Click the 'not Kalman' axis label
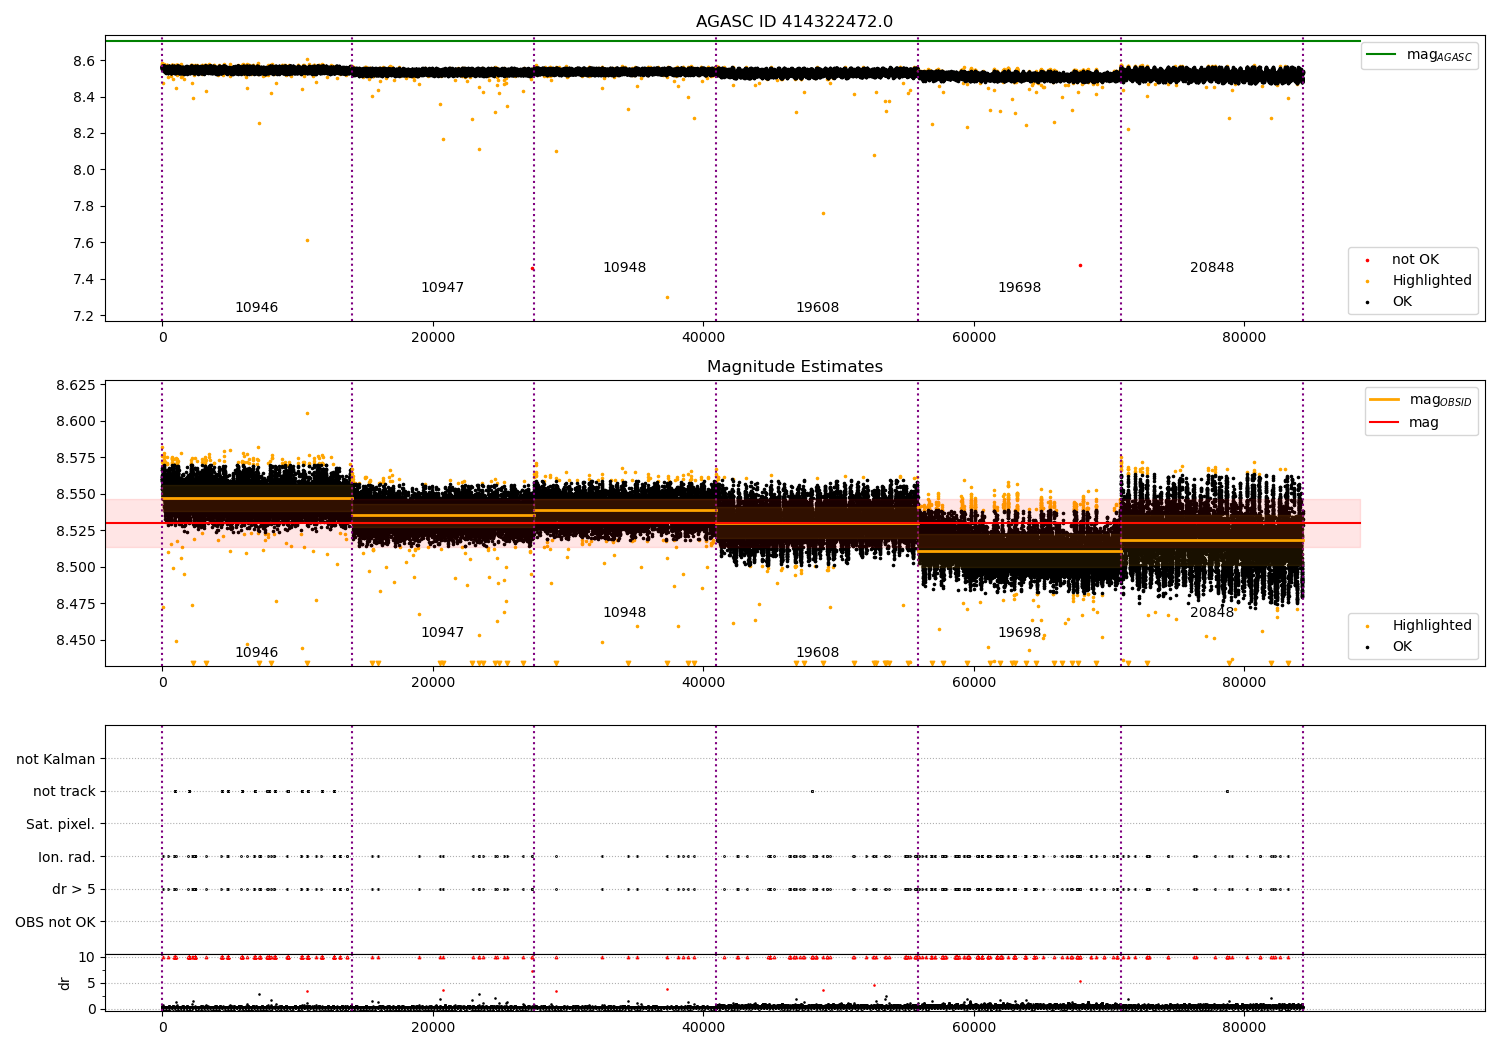The image size is (1500, 1050). click(x=56, y=759)
